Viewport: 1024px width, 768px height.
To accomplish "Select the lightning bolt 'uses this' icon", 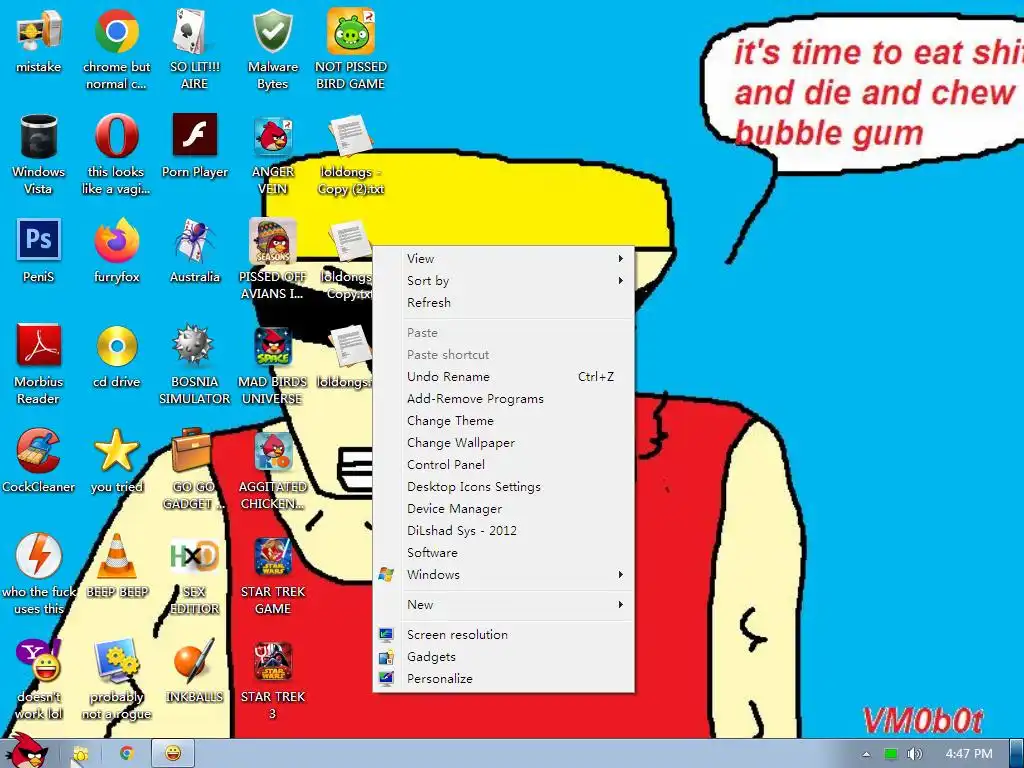I will [x=39, y=575].
